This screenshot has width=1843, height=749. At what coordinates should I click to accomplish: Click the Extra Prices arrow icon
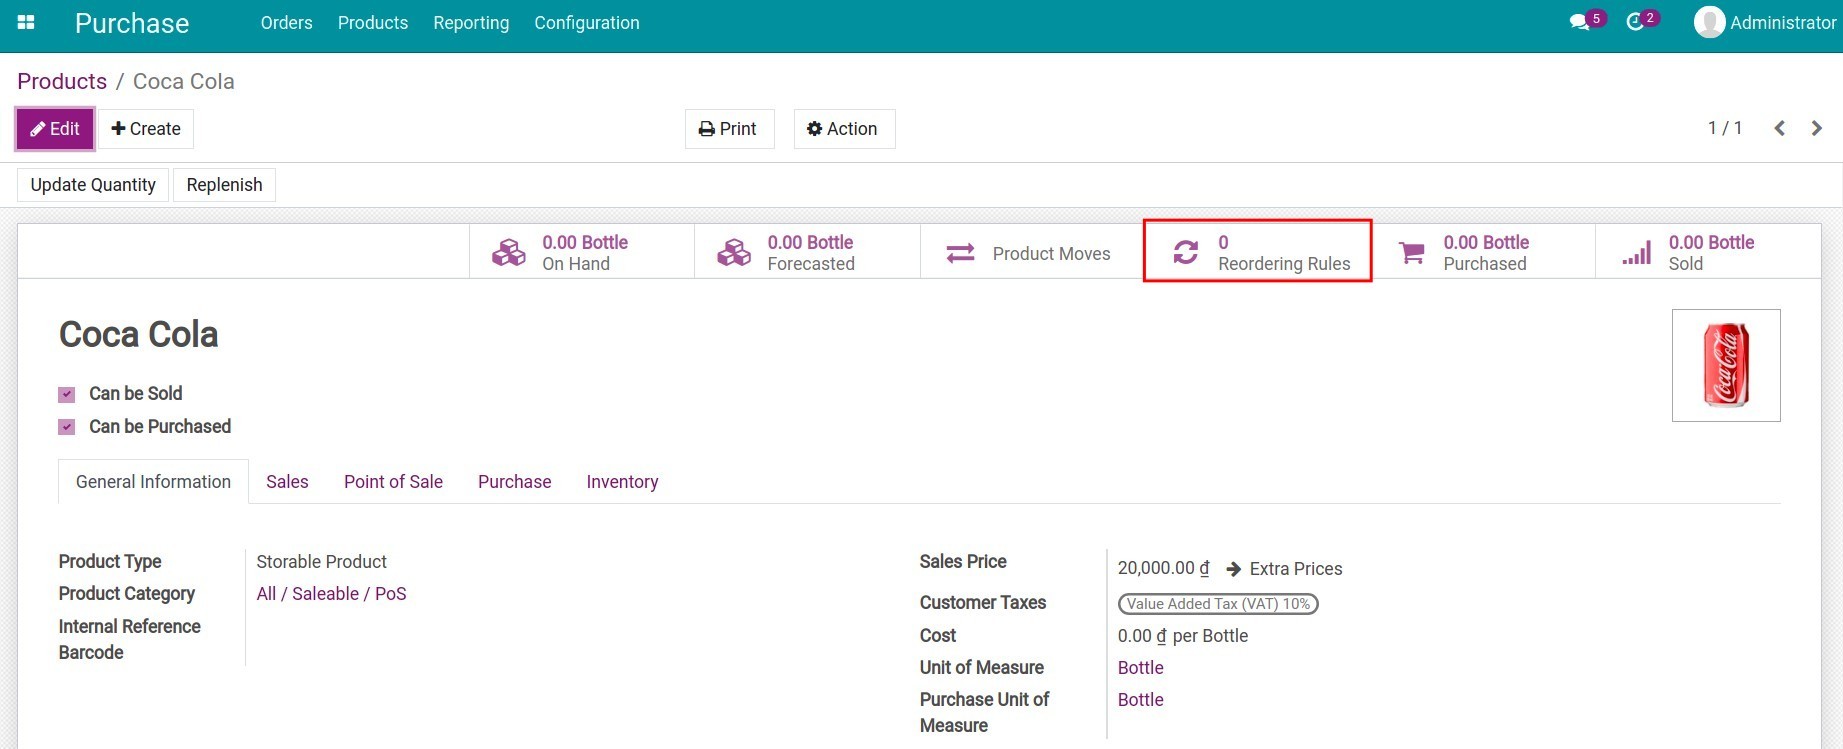(x=1233, y=569)
